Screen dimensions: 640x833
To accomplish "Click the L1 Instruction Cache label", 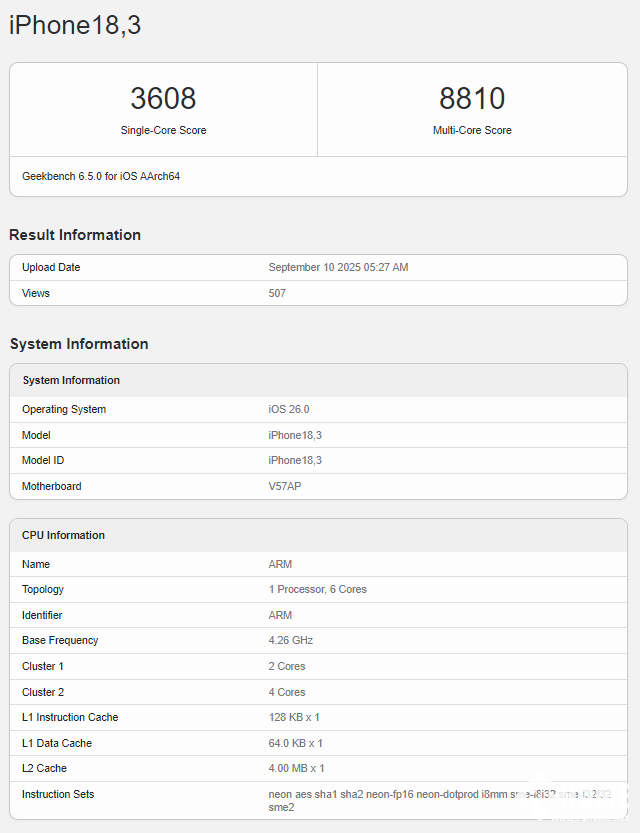I will 70,718.
